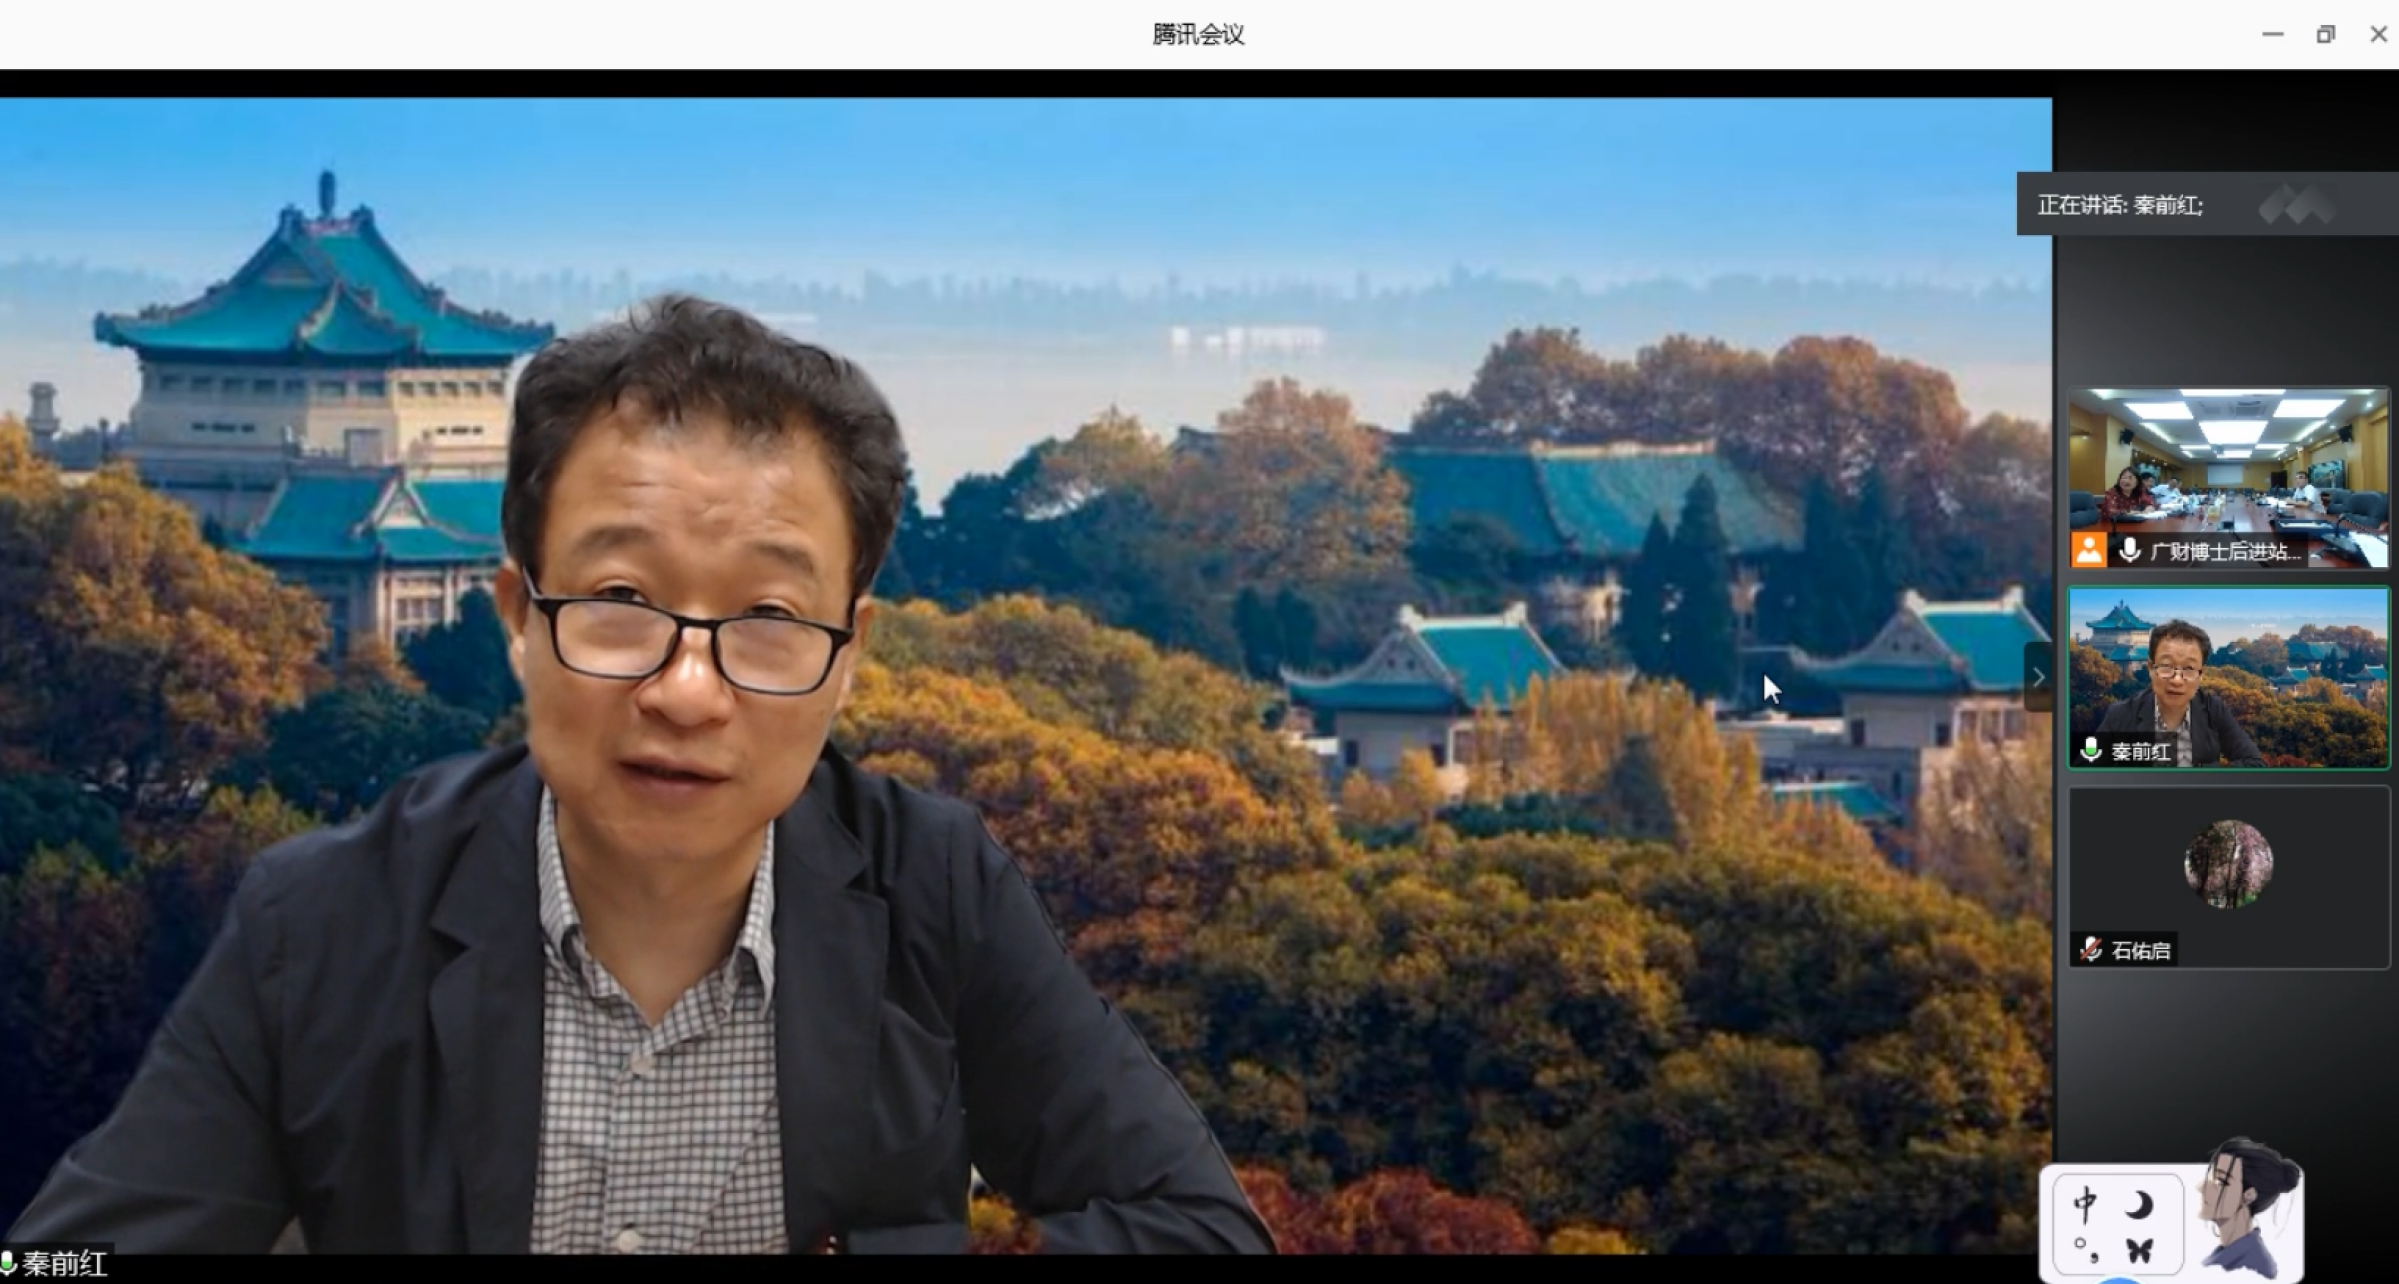Click the small mic icon at bottom-left corner
Viewport: 2399px width, 1284px height.
point(8,1263)
